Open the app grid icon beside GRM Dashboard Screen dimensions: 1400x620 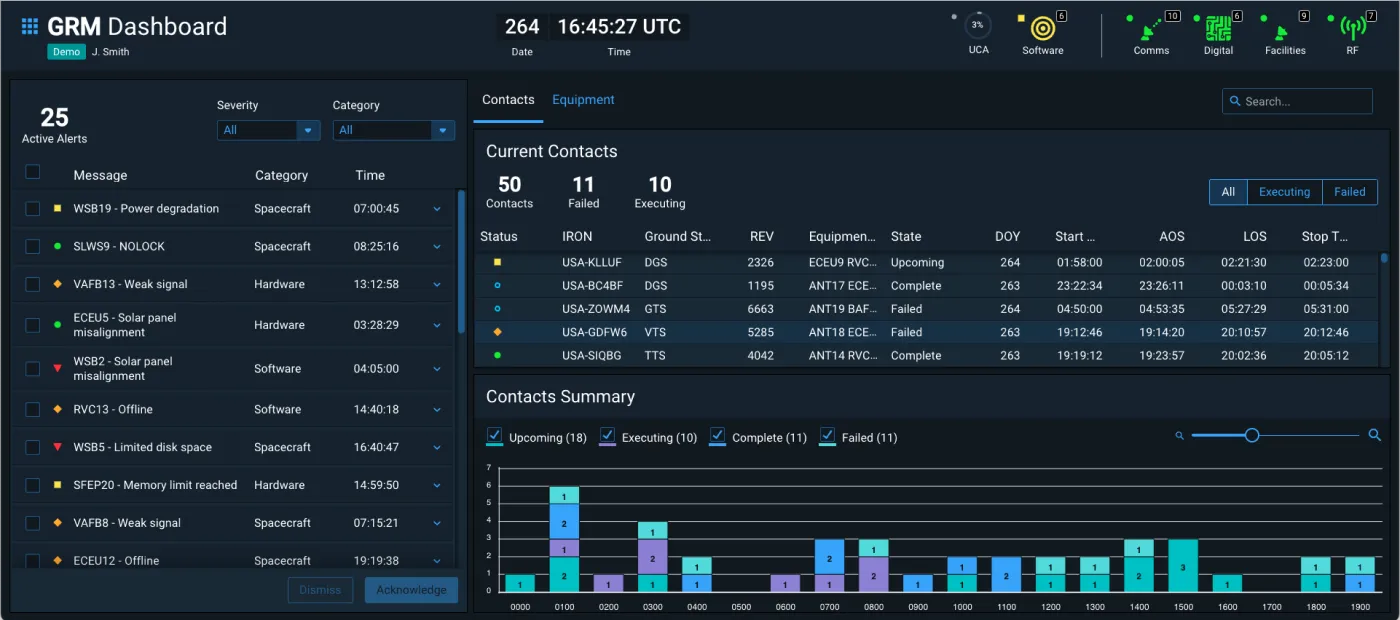(x=29, y=26)
